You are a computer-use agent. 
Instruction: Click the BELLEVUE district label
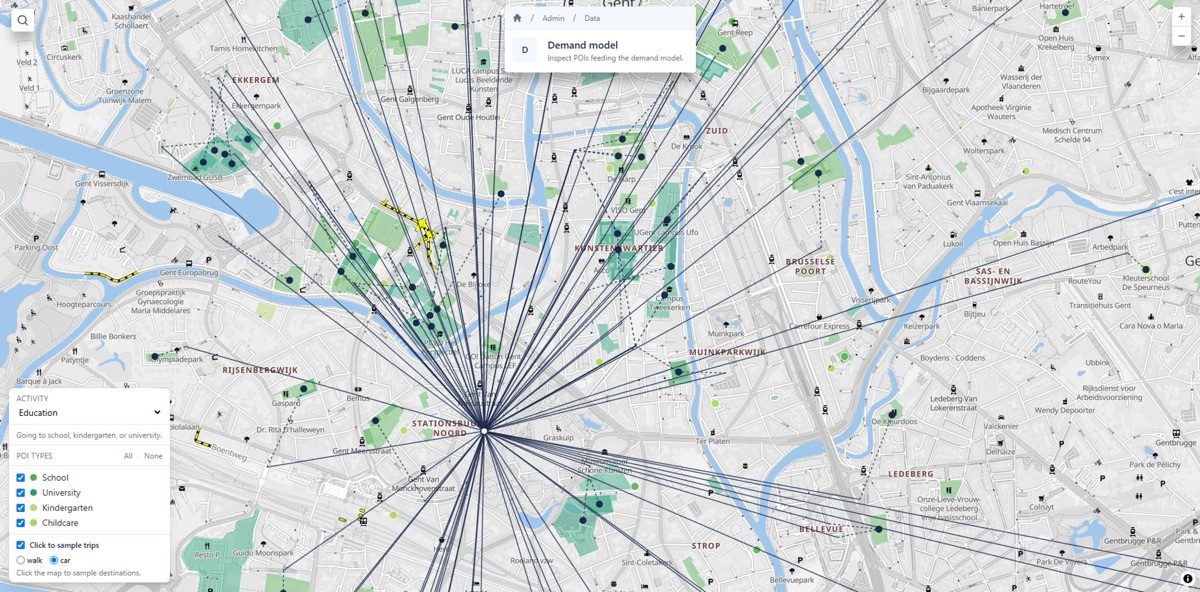(822, 529)
